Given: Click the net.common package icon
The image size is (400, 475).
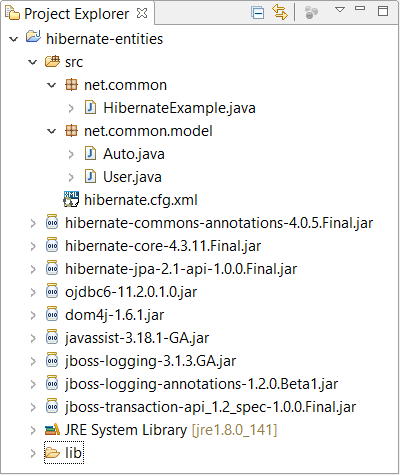Looking at the screenshot, I should 71,85.
